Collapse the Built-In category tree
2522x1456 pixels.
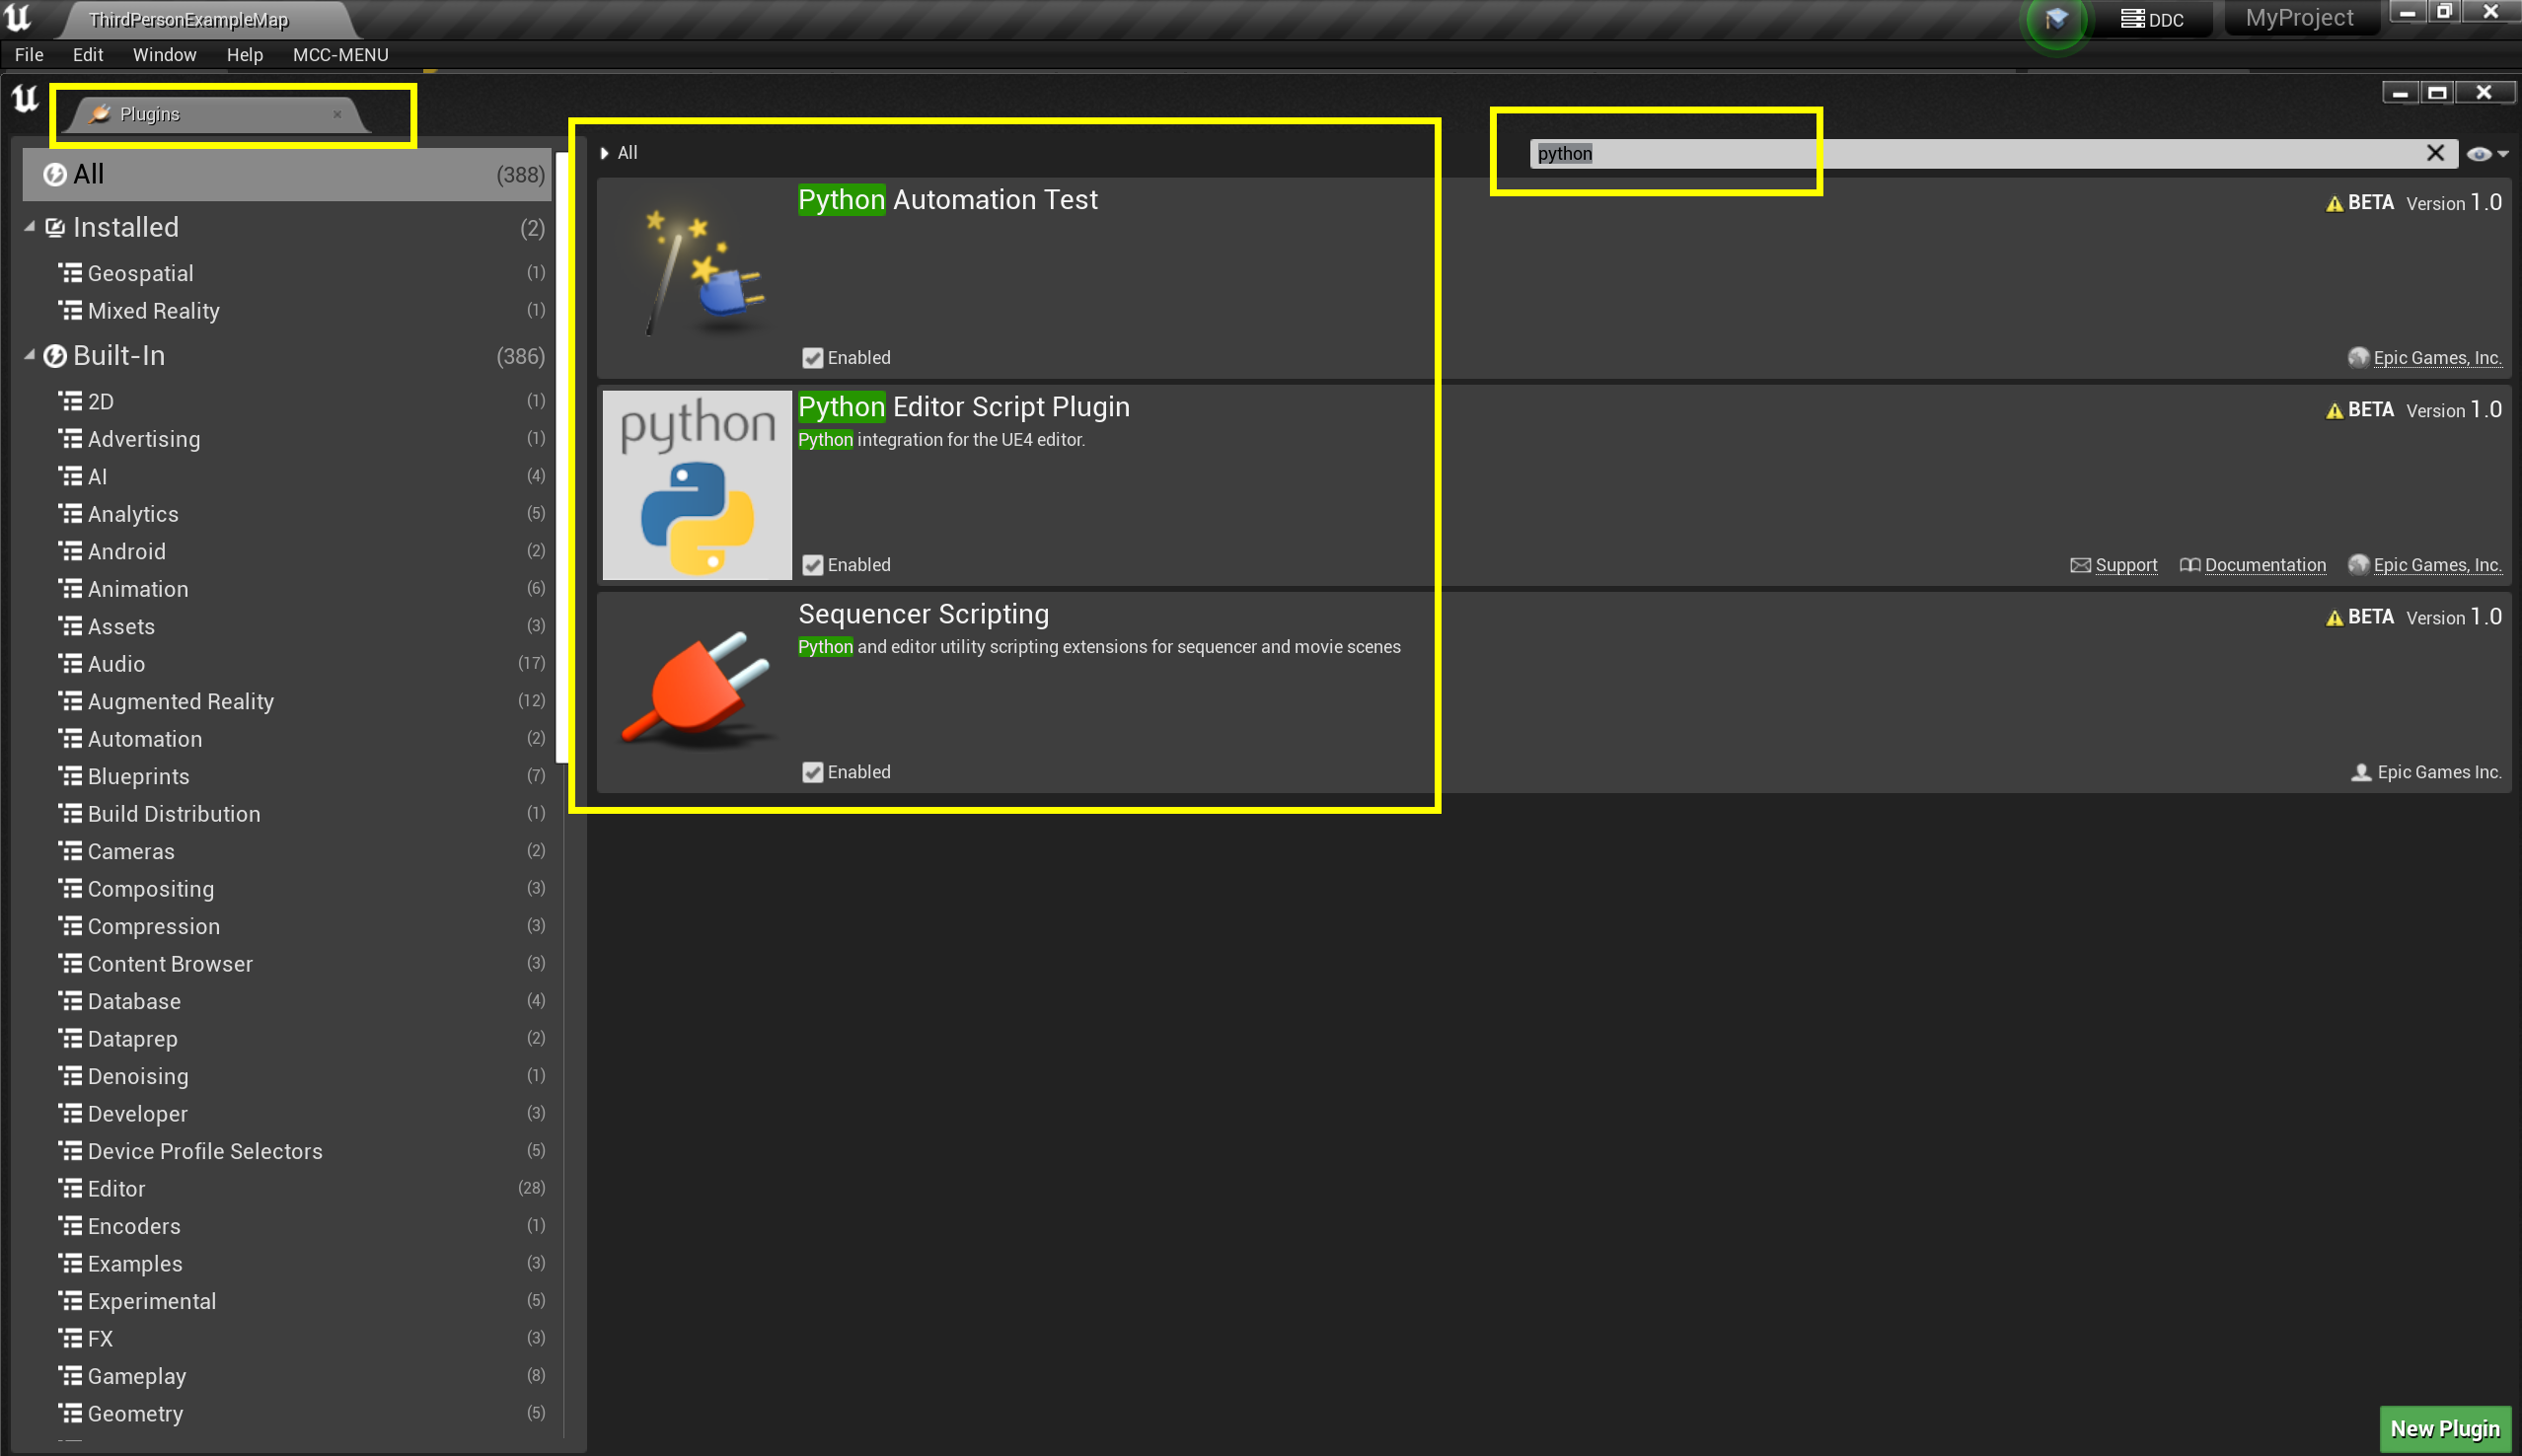[30, 355]
